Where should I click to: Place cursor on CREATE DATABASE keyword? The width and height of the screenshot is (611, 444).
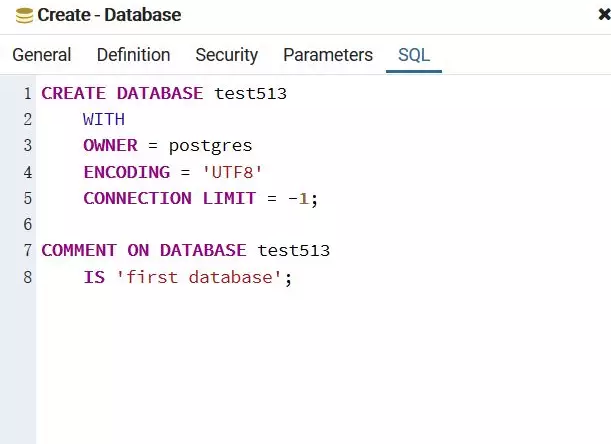click(x=122, y=94)
